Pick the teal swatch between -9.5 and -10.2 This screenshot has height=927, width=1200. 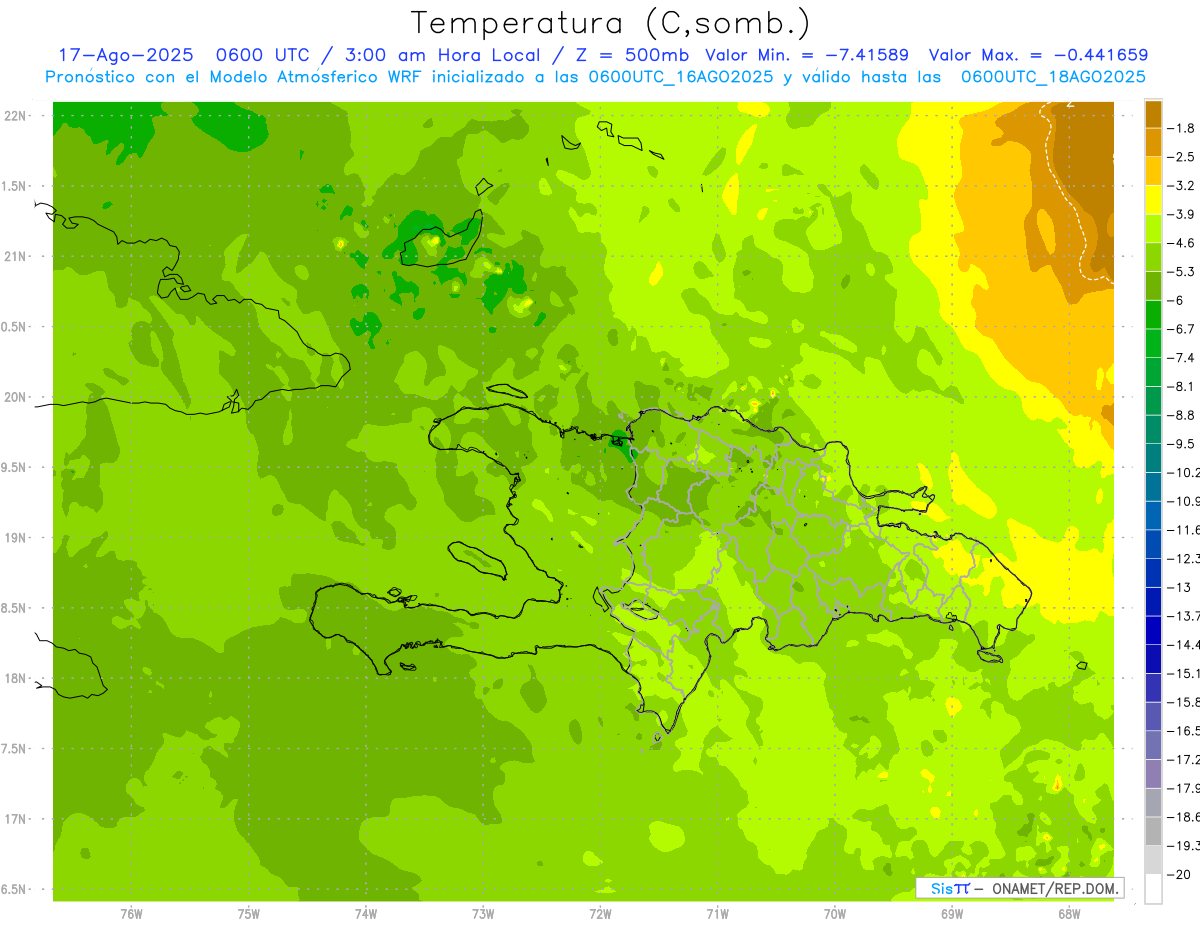click(x=1153, y=458)
